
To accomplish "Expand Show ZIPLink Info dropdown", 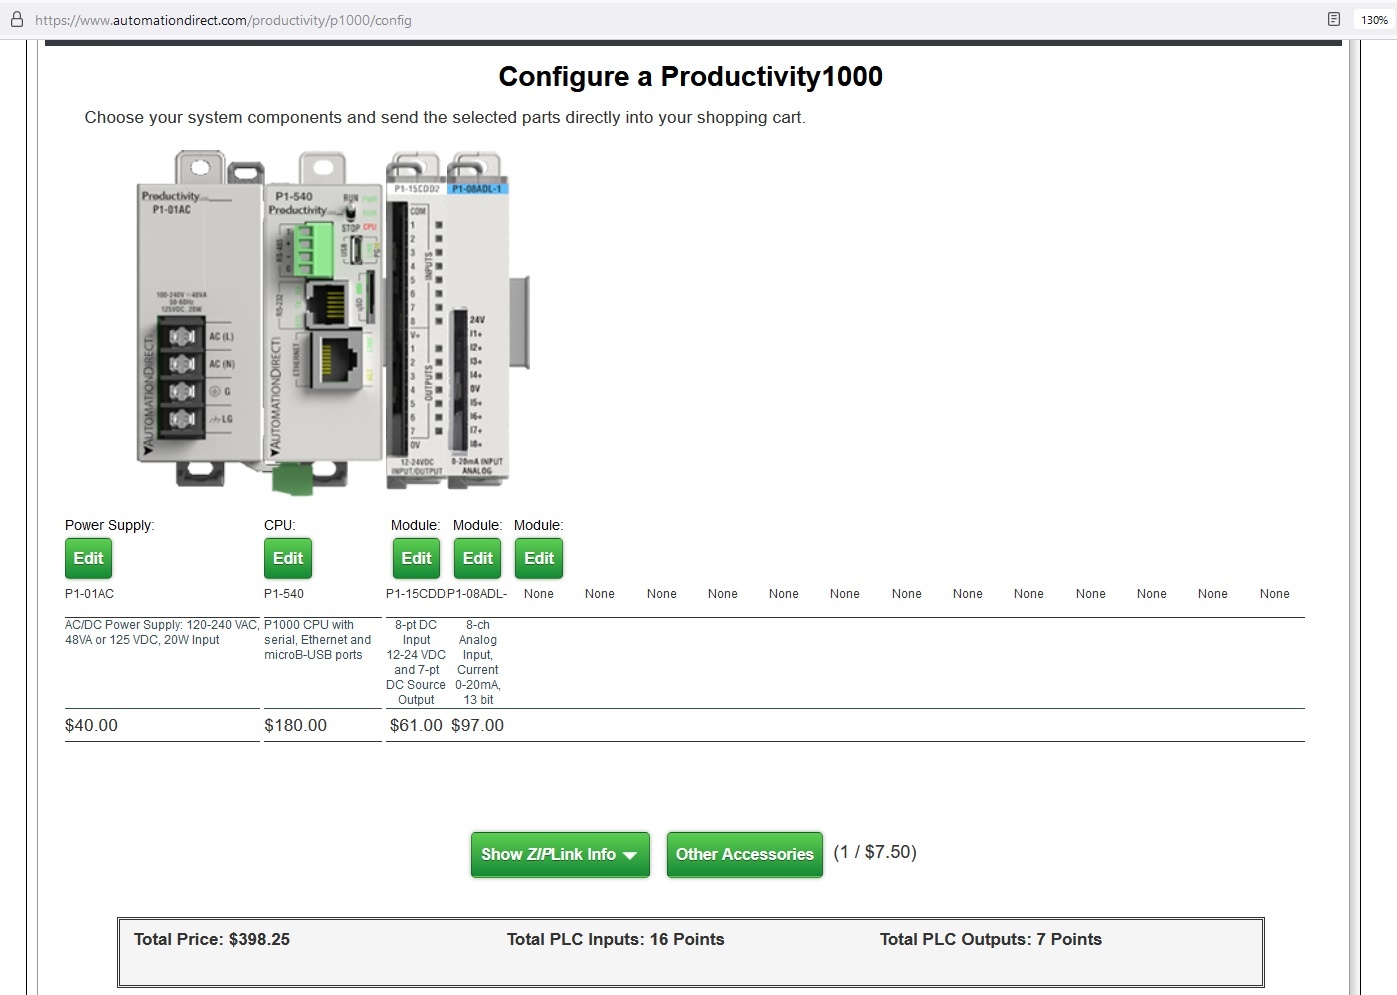I will pos(560,855).
